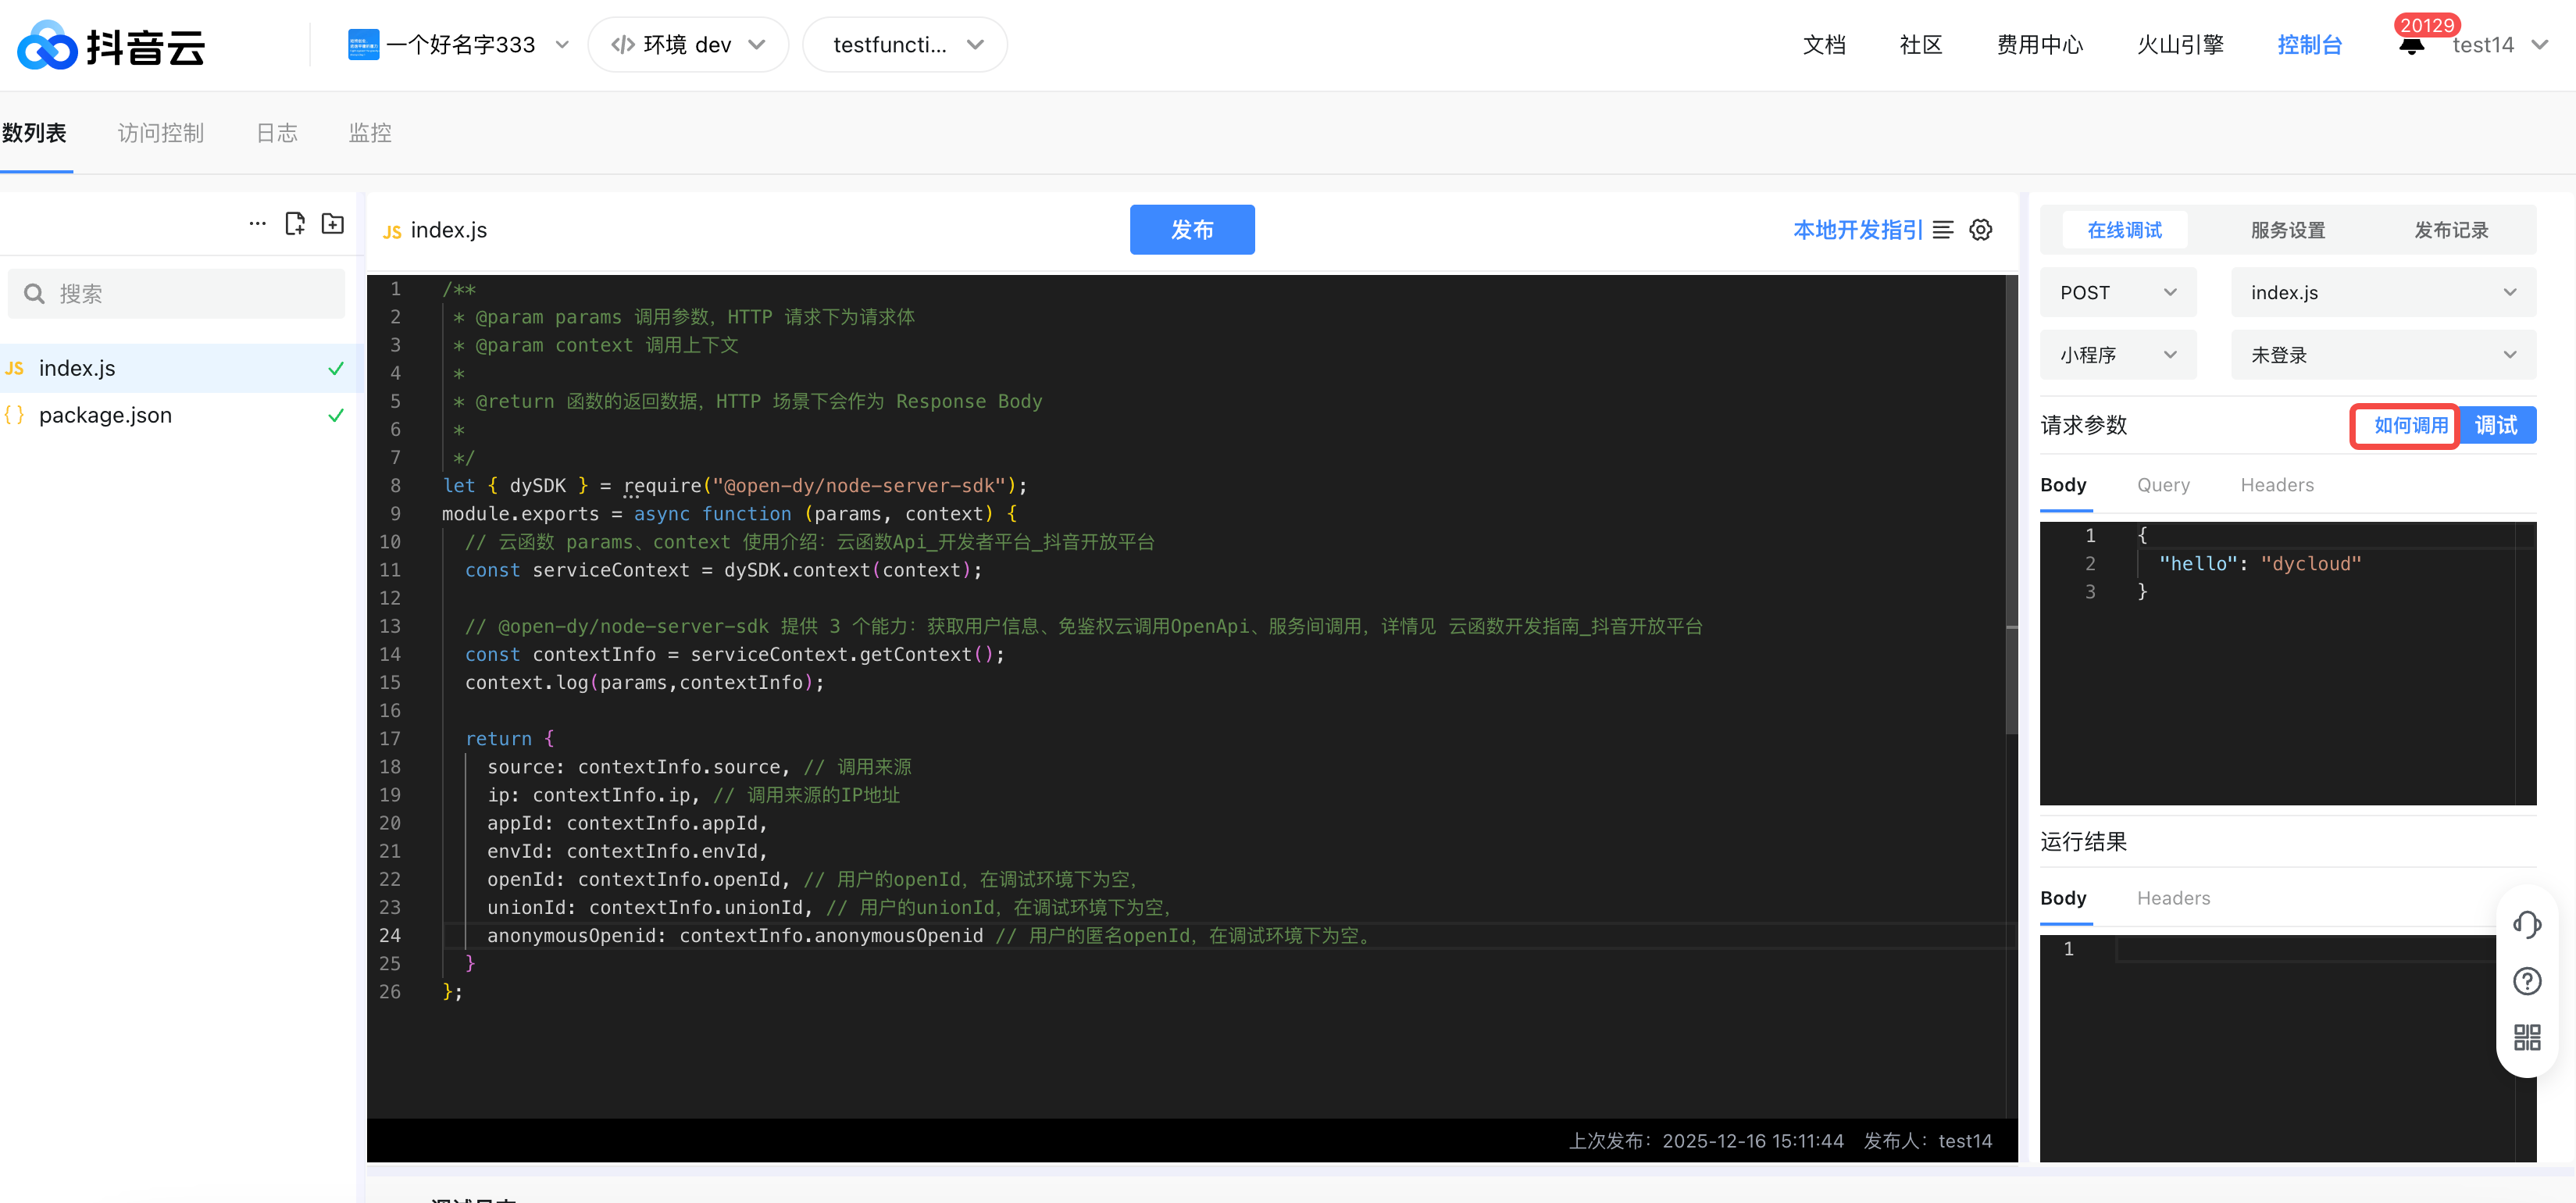Expand the 未登录 login state dropdown
The width and height of the screenshot is (2576, 1203).
tap(2382, 355)
